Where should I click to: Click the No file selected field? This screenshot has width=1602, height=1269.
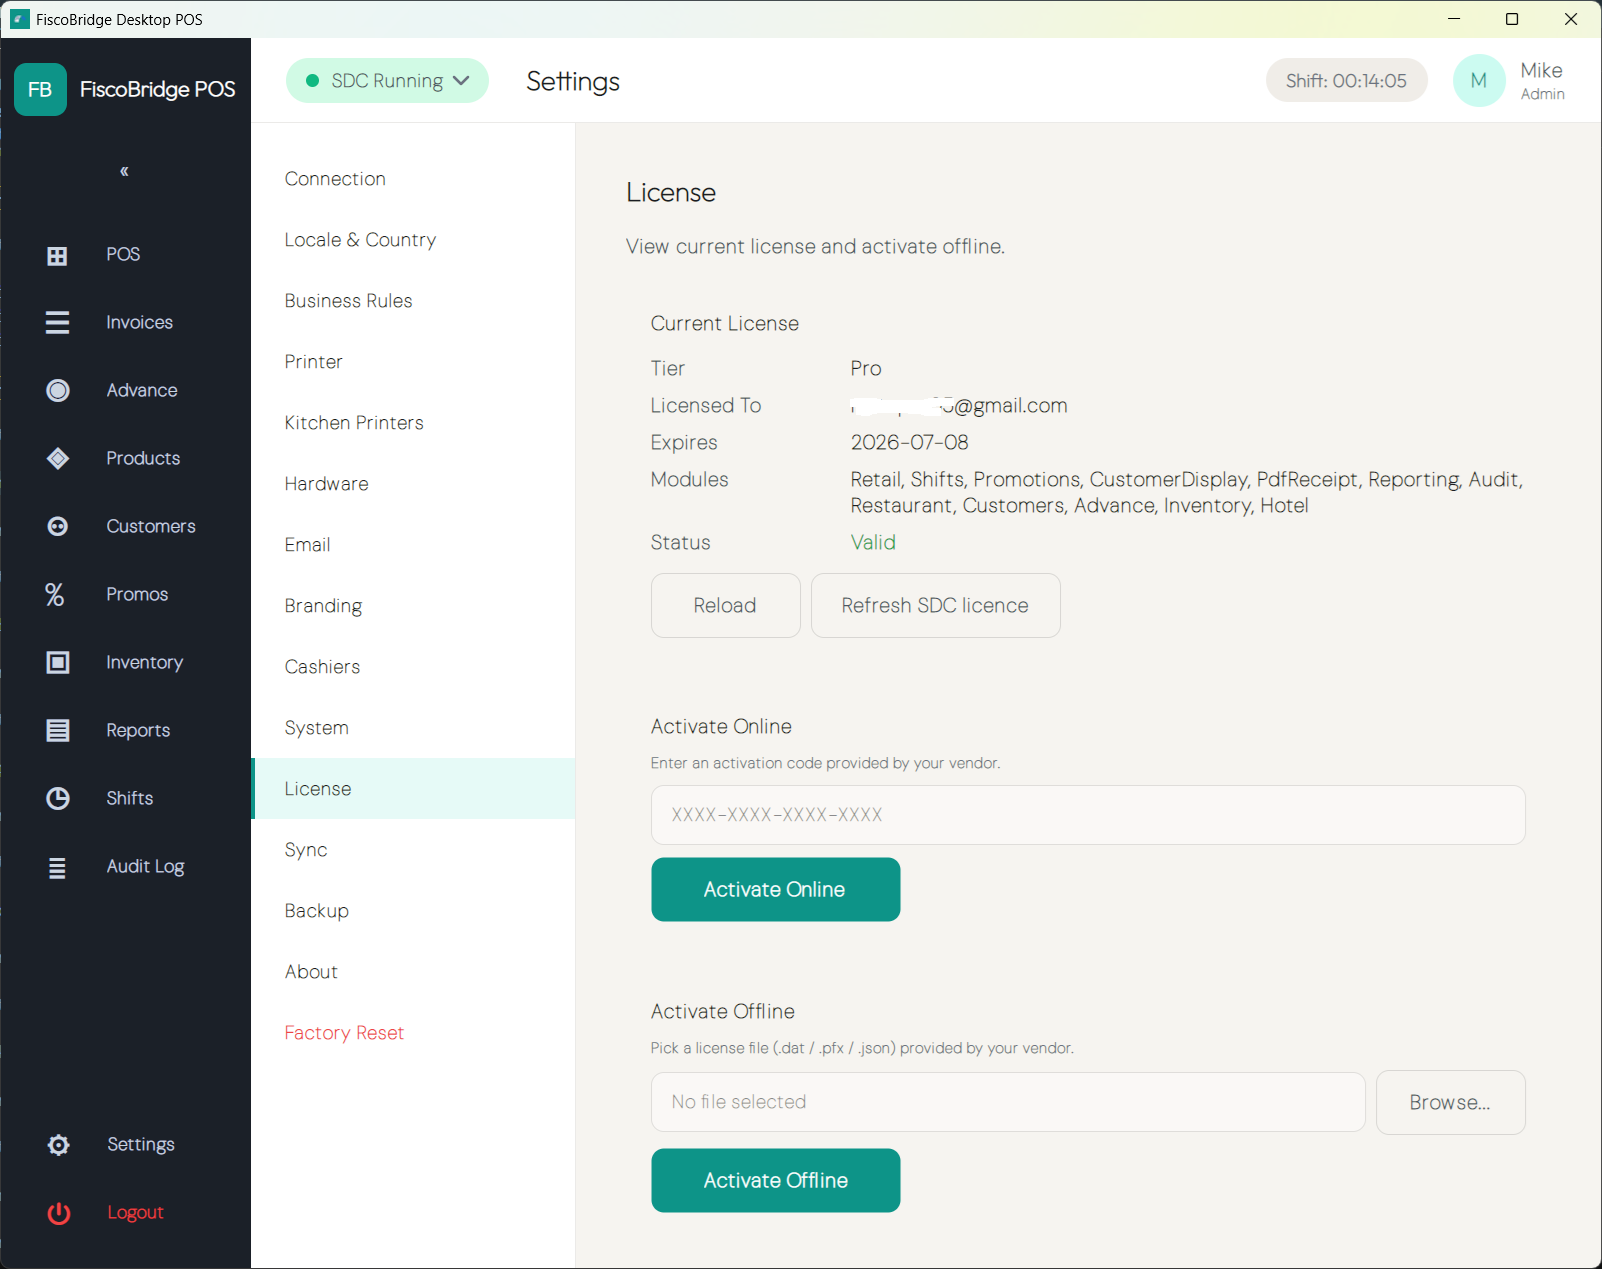(x=1008, y=1102)
